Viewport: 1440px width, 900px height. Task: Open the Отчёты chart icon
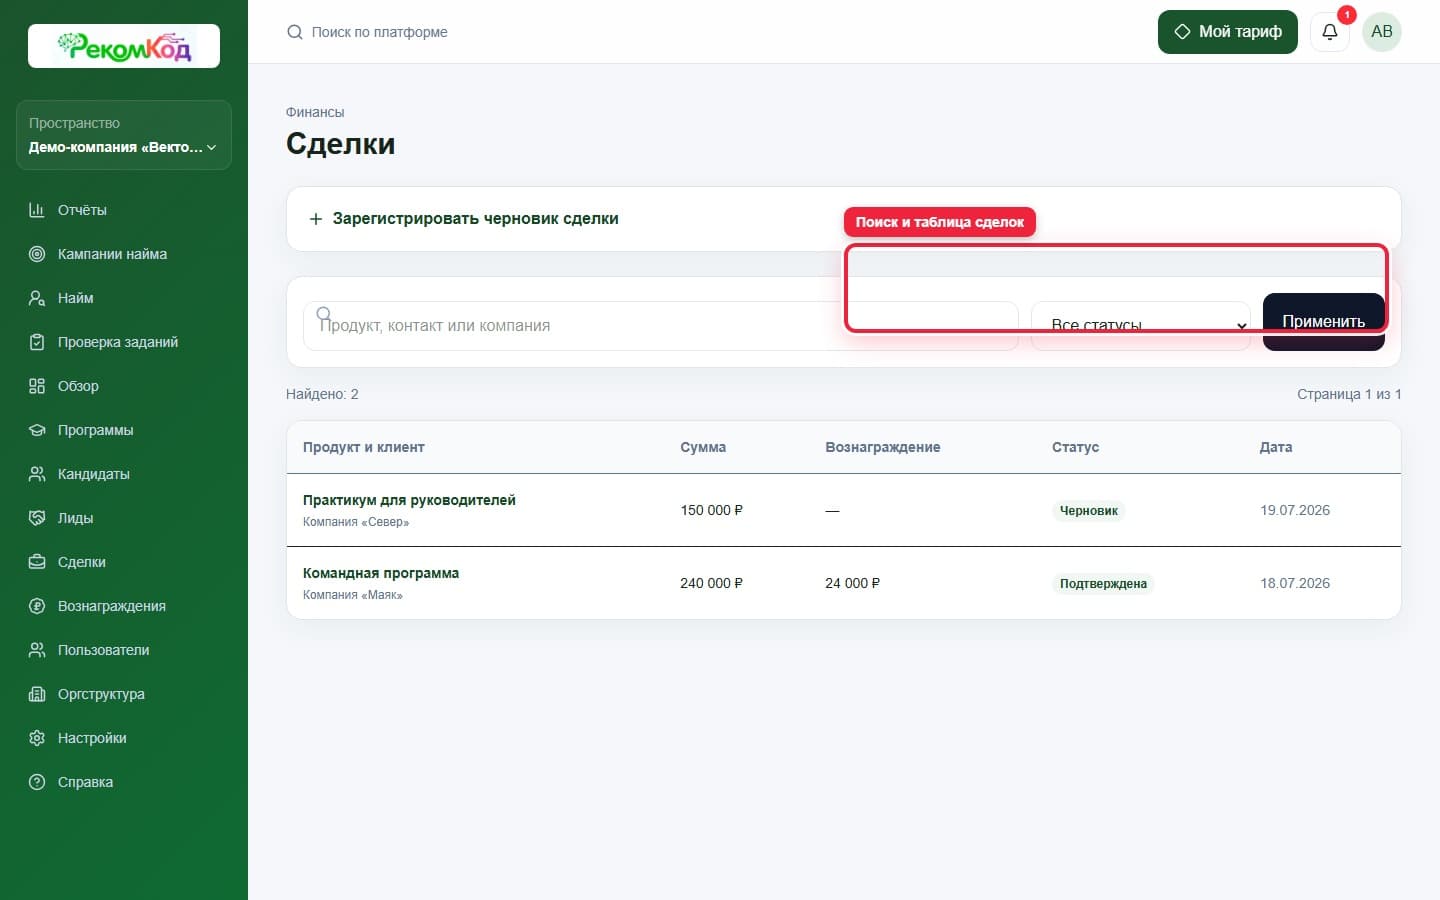(x=37, y=210)
